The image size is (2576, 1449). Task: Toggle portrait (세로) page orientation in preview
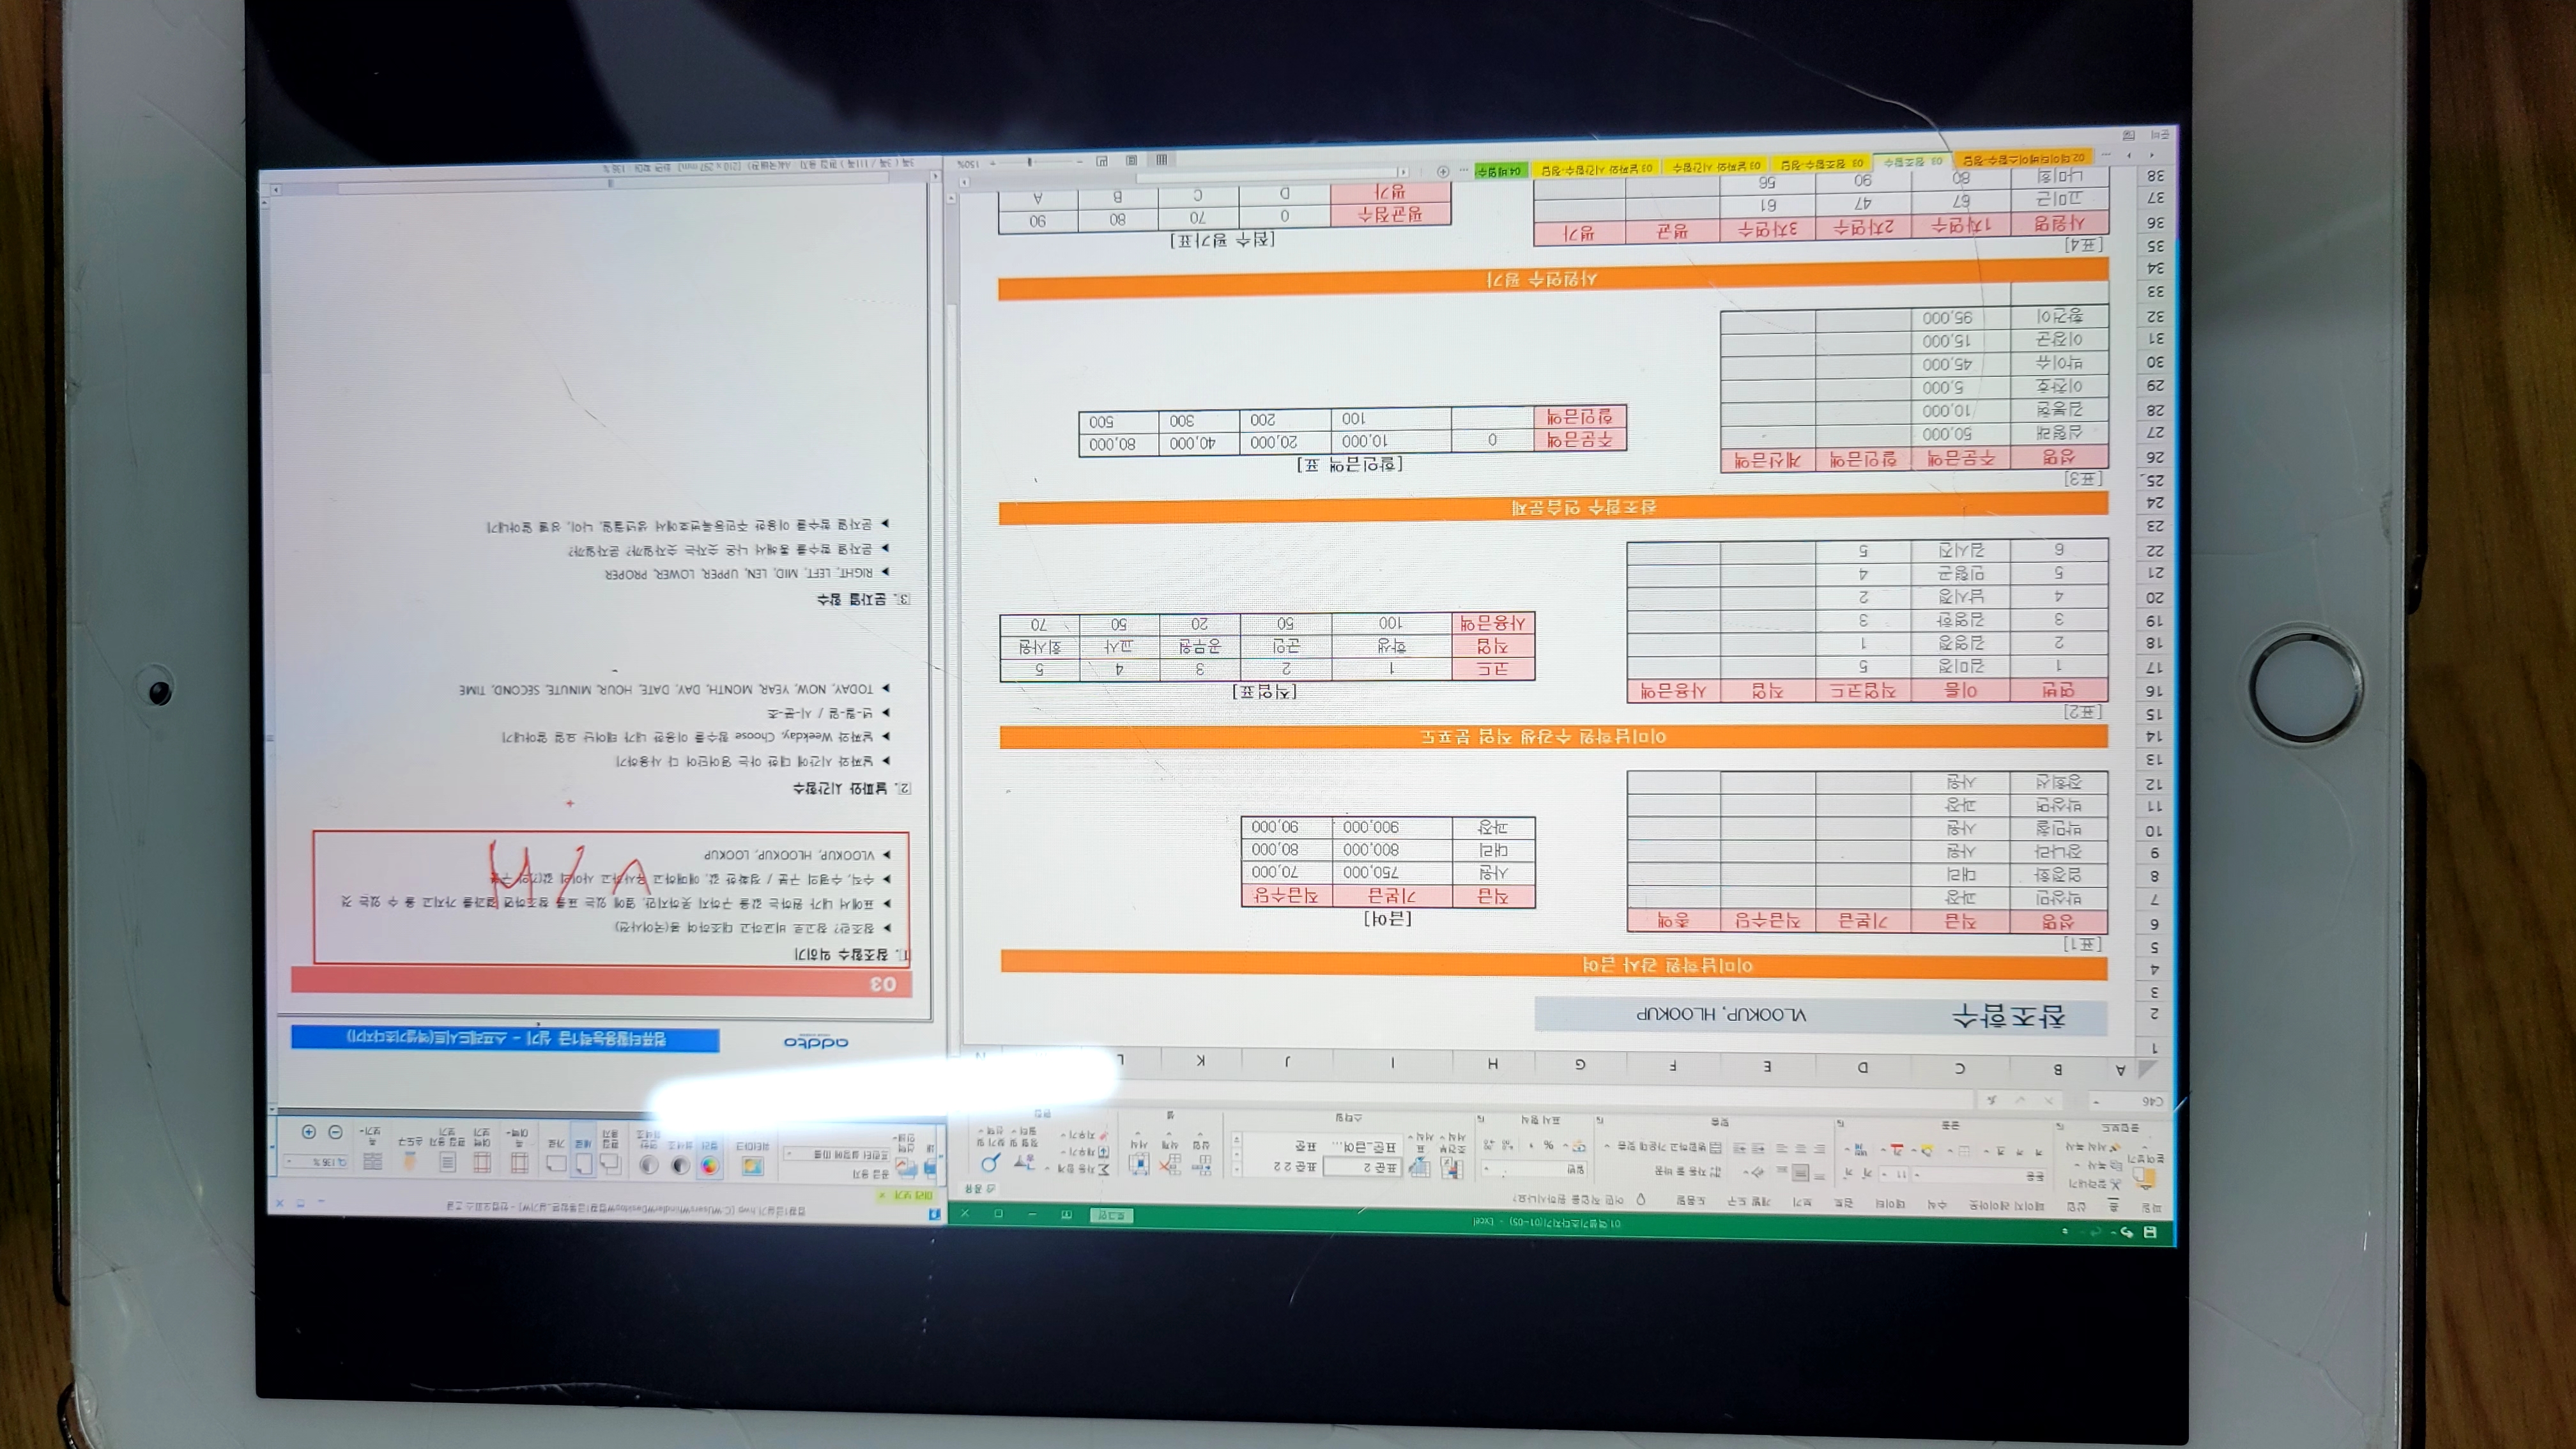click(x=584, y=1163)
